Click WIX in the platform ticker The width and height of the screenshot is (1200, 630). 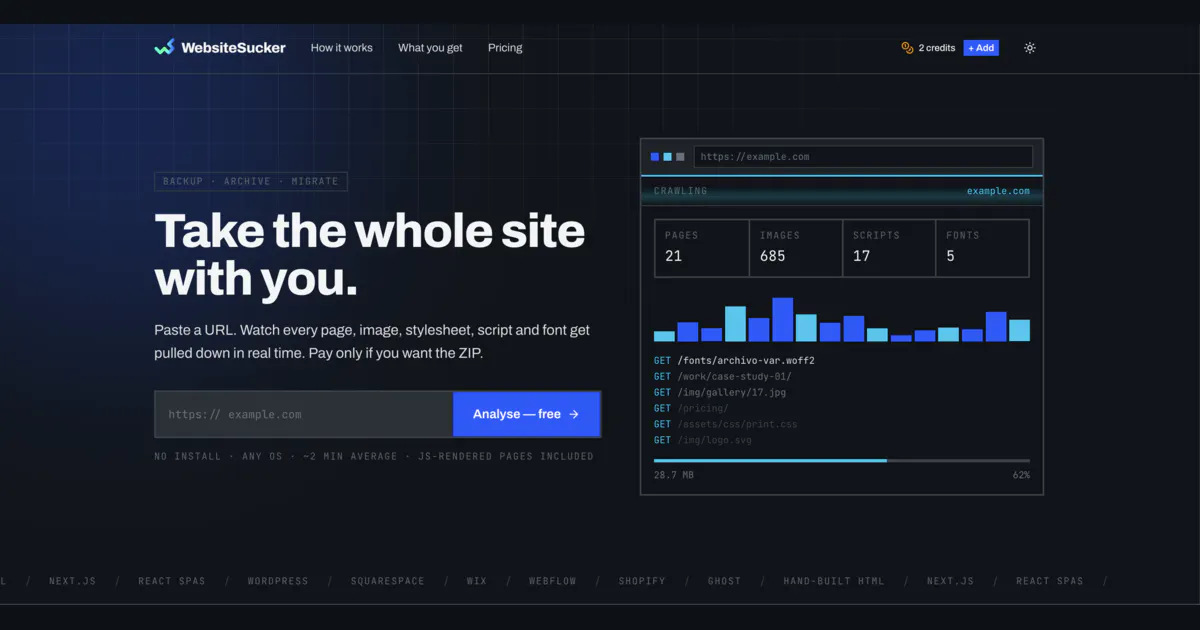point(476,581)
